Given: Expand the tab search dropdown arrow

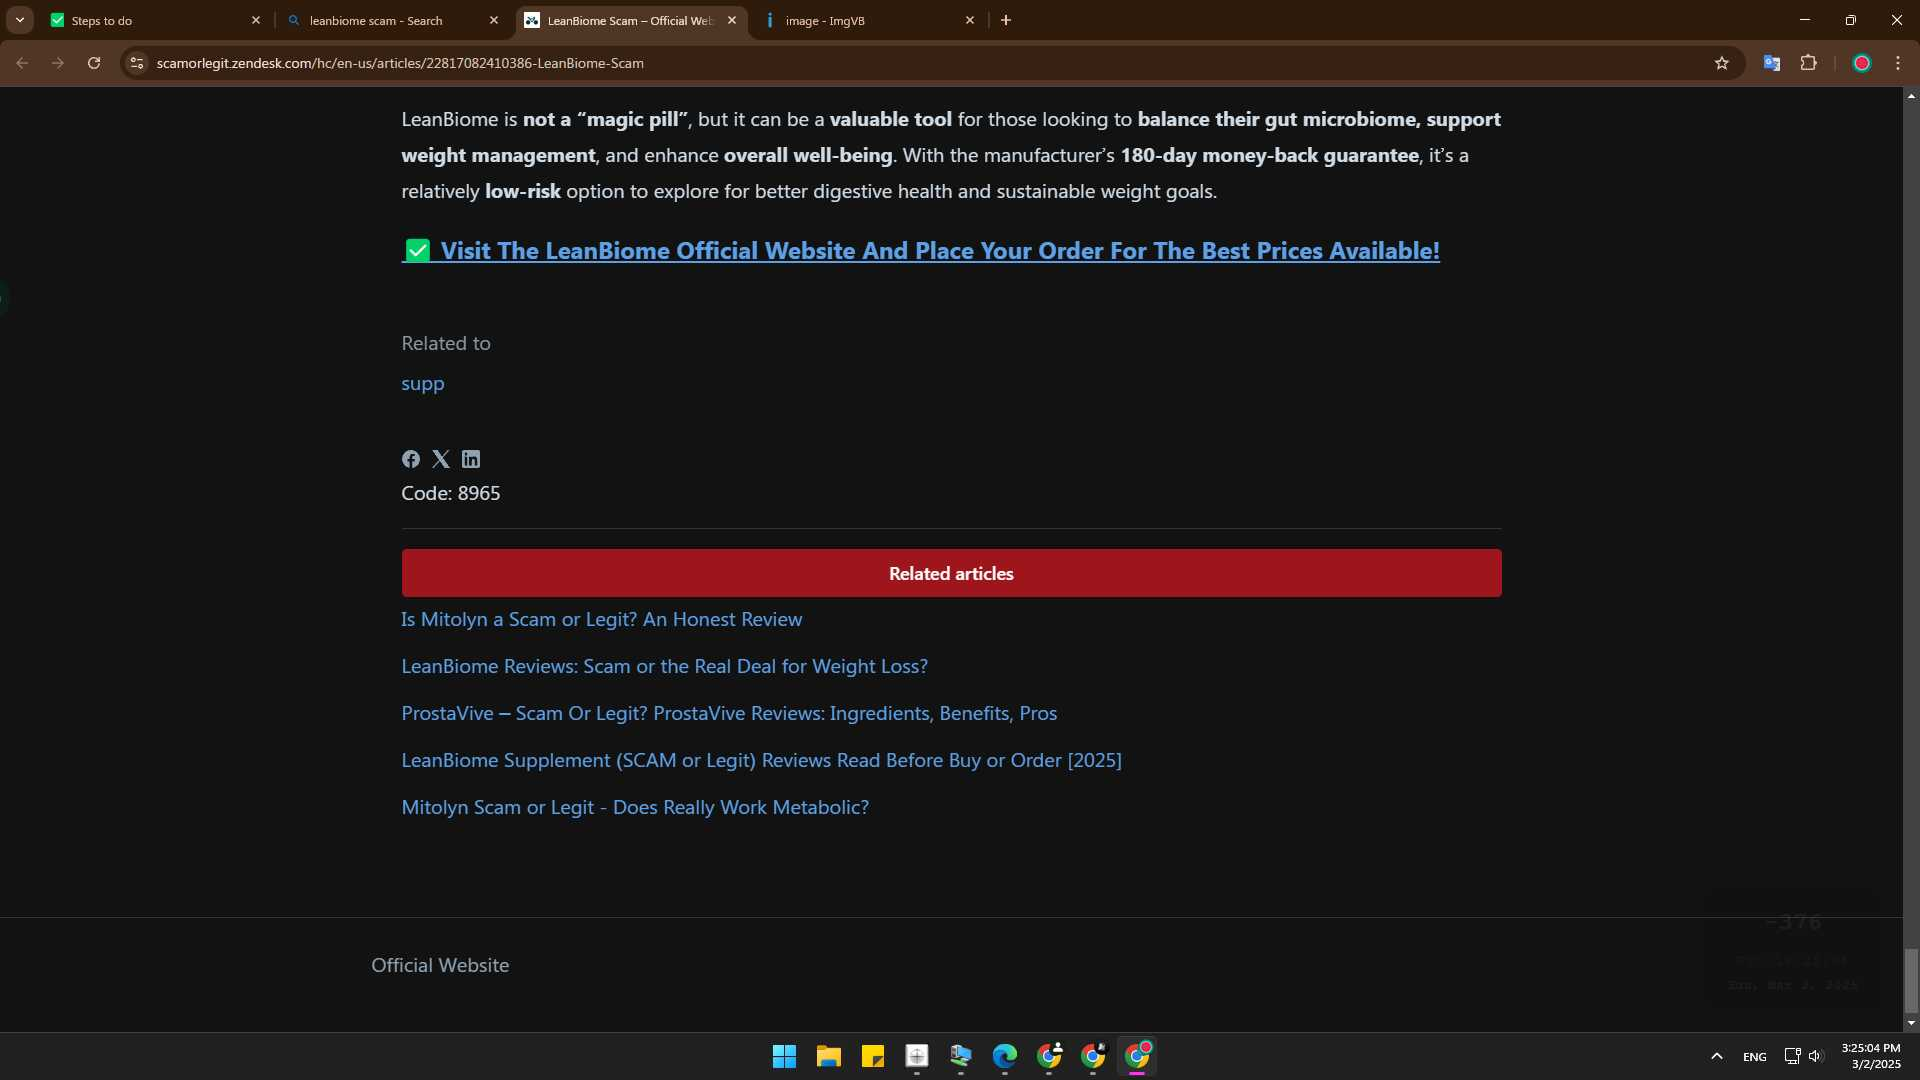Looking at the screenshot, I should click(x=19, y=20).
